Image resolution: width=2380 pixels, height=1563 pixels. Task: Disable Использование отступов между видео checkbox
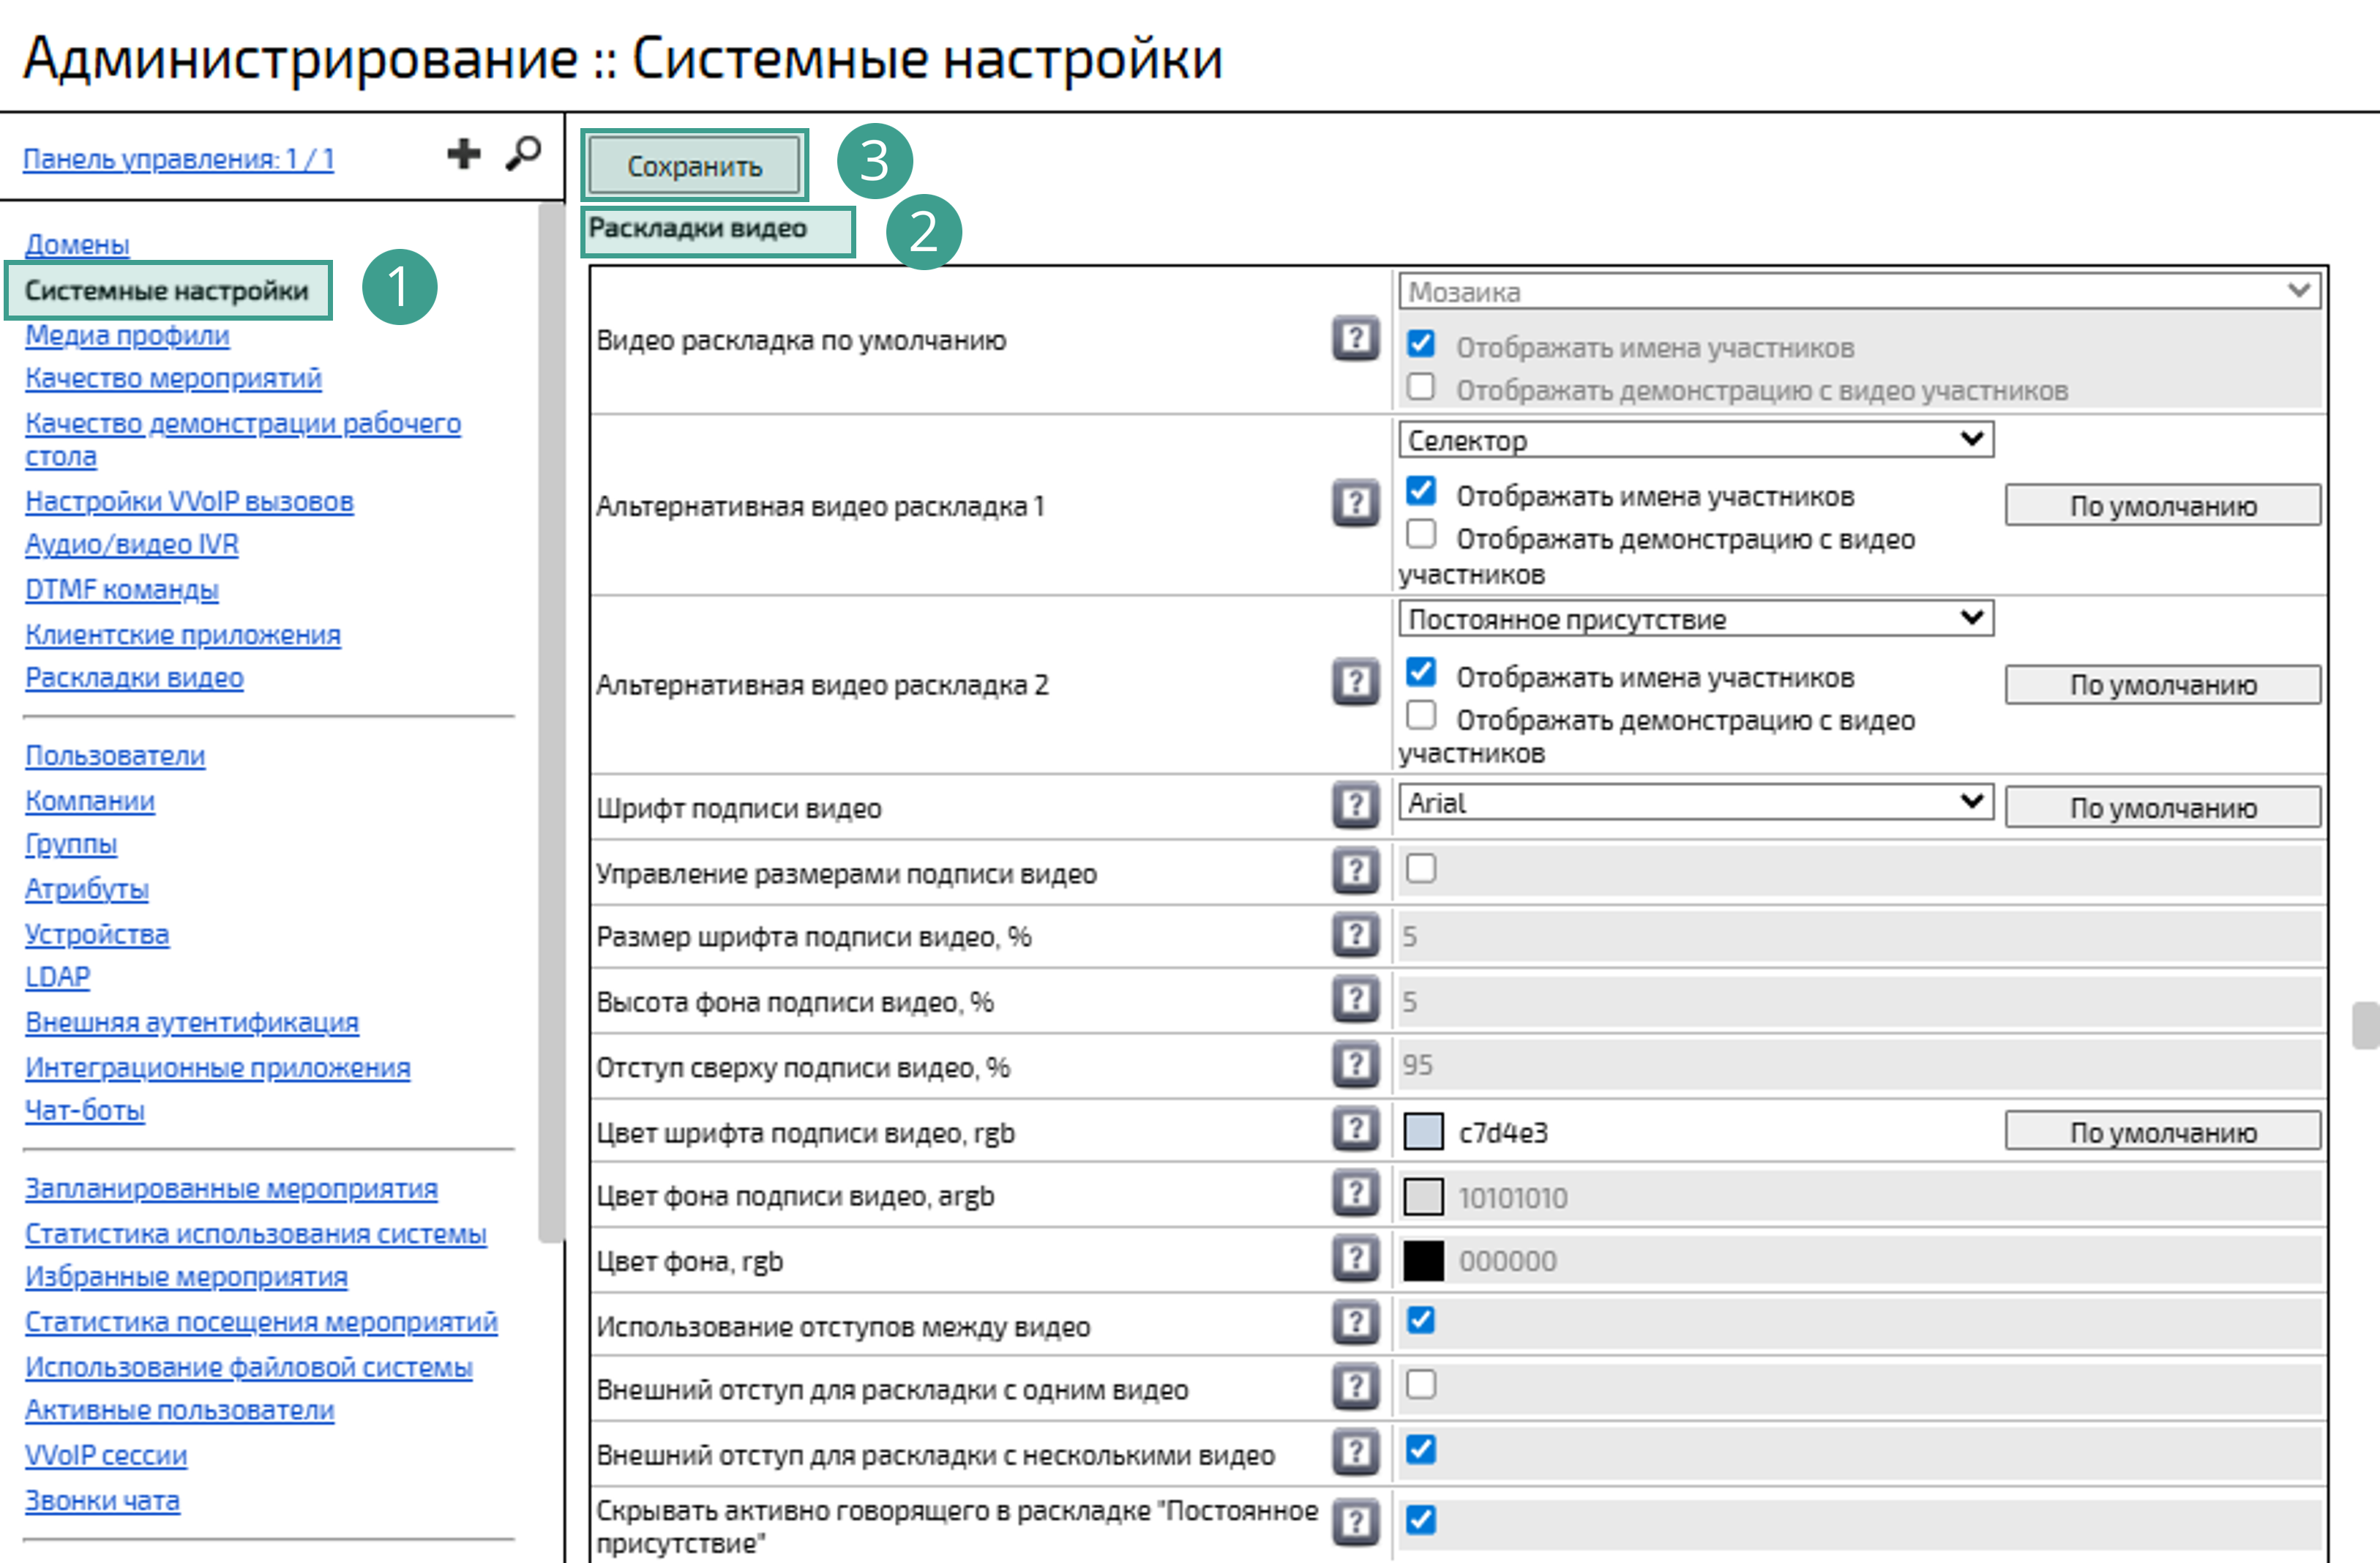pyautogui.click(x=1420, y=1320)
